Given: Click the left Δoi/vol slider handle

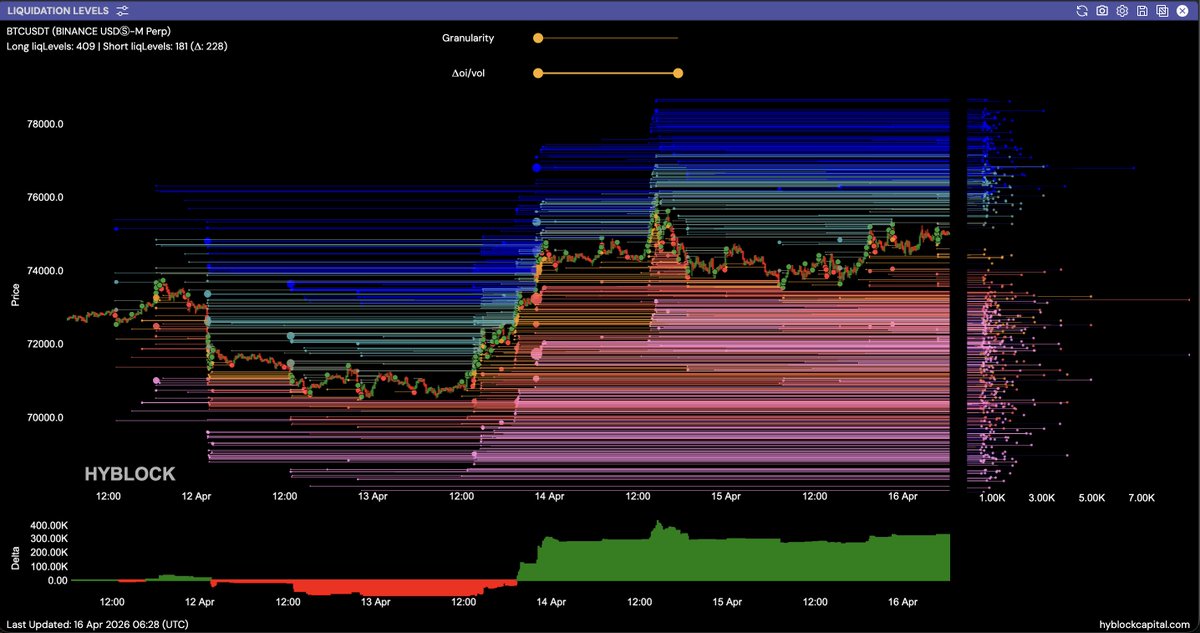Looking at the screenshot, I should pyautogui.click(x=538, y=73).
